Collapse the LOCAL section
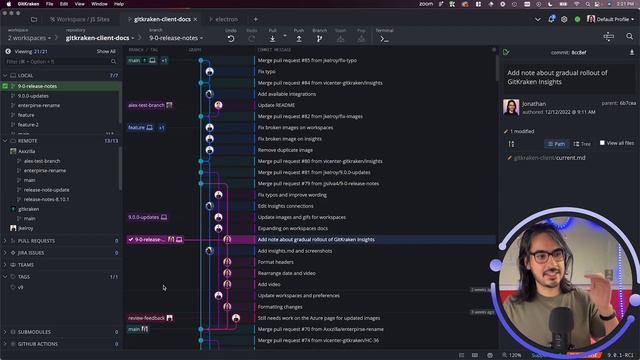Image resolution: width=640 pixels, height=360 pixels. (5, 76)
